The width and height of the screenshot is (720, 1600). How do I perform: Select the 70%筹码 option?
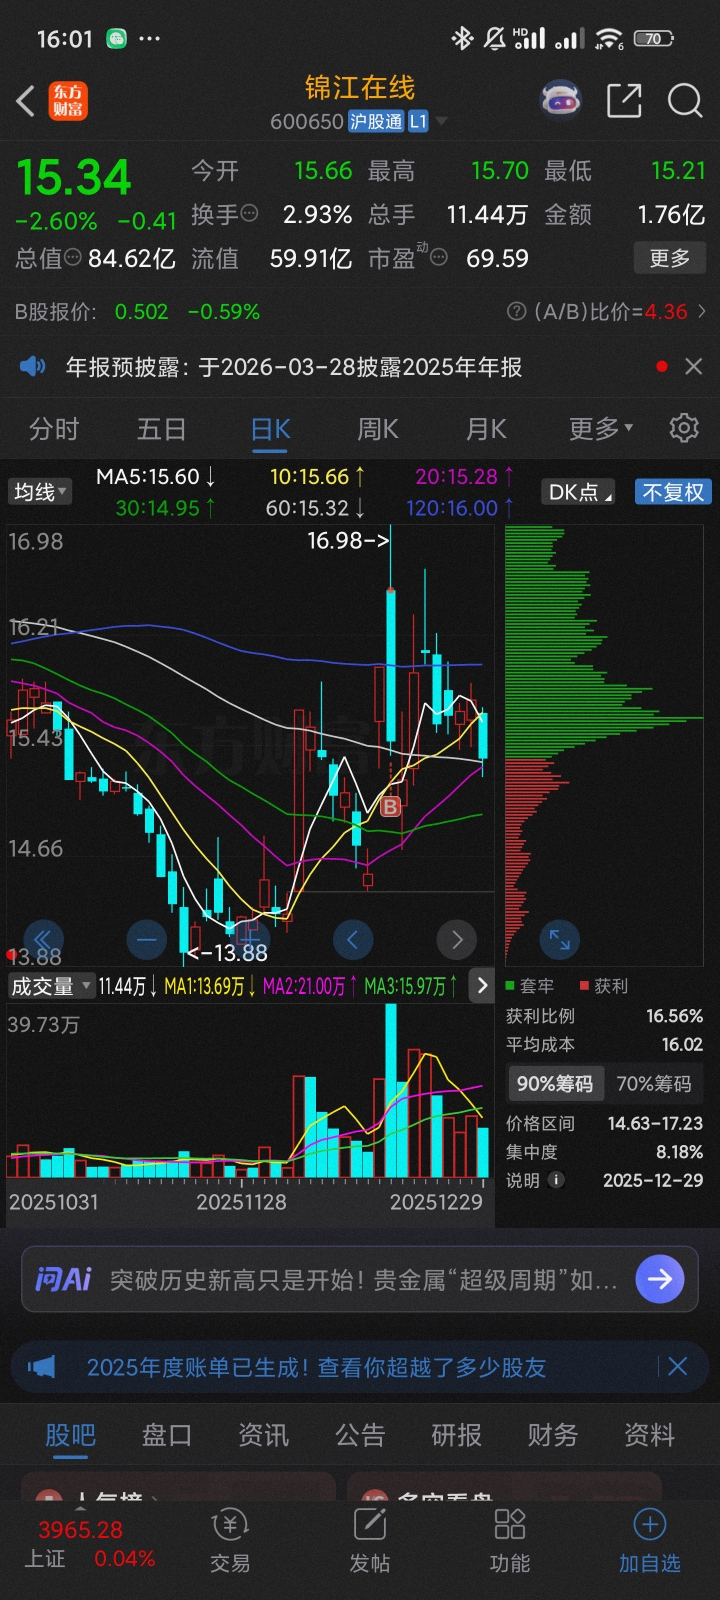tap(654, 1084)
